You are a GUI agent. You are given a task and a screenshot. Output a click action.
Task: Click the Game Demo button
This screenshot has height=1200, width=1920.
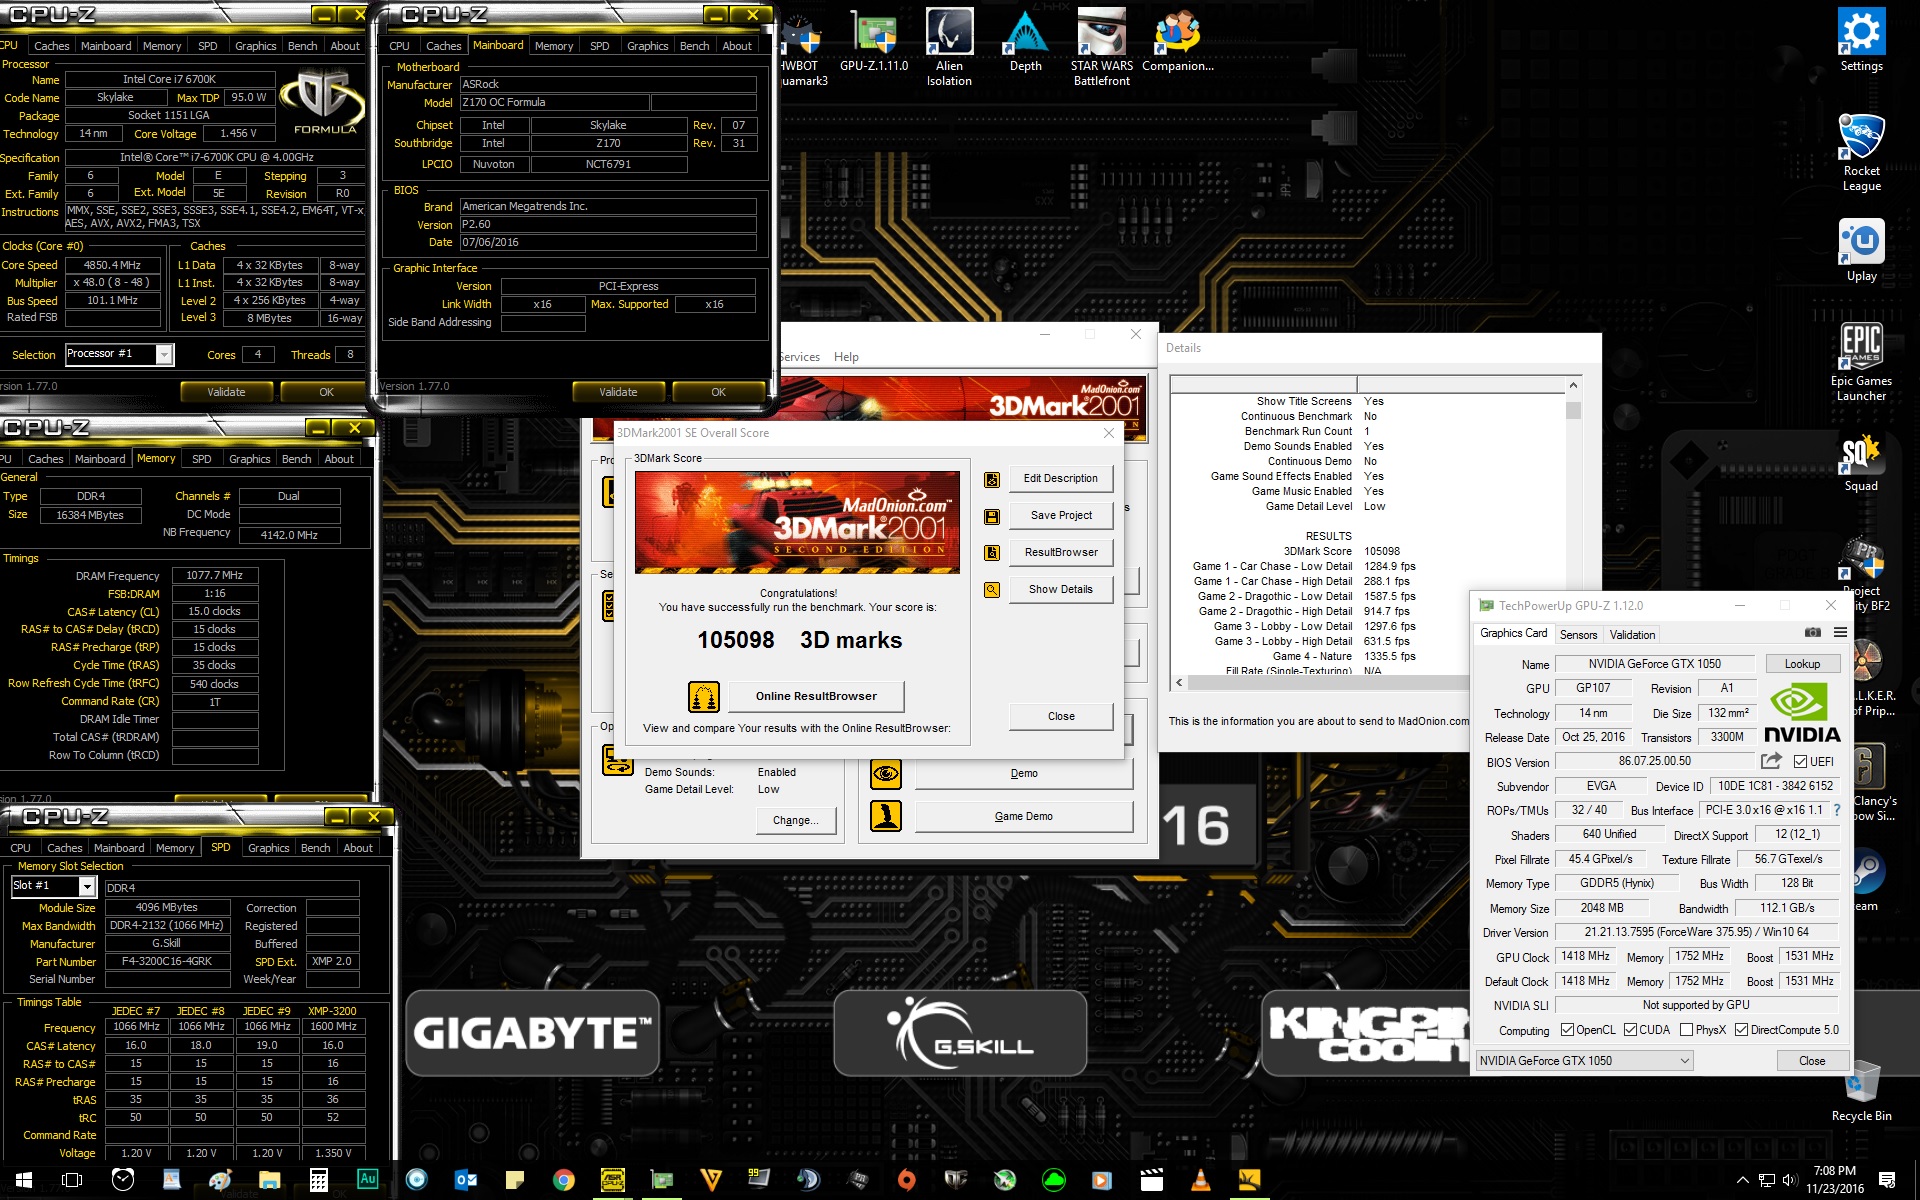click(x=1023, y=817)
